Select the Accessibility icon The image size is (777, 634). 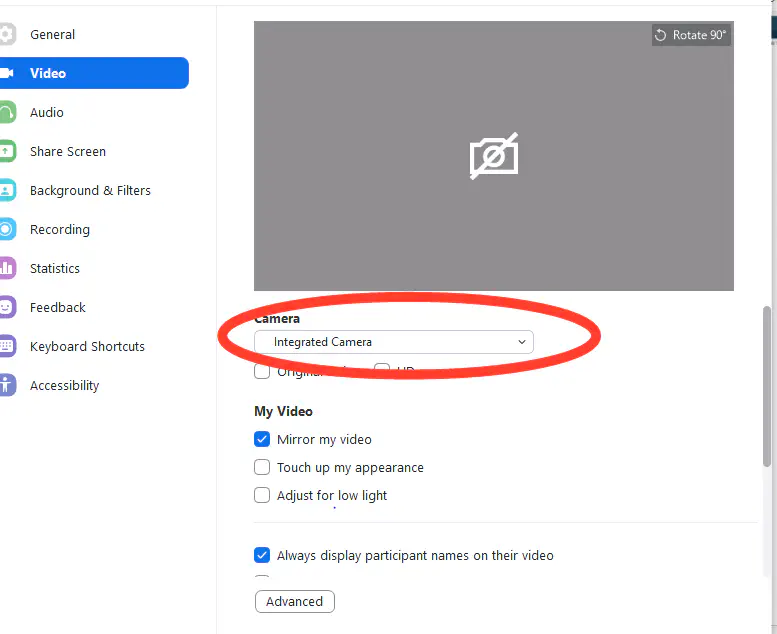pyautogui.click(x=6, y=386)
